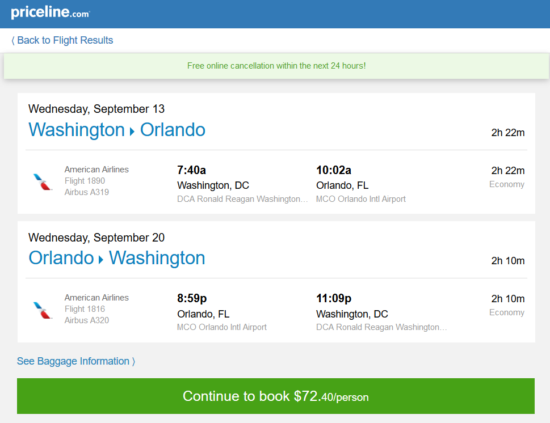The width and height of the screenshot is (550, 423).
Task: Select the Orlando ▸ Washington route heading
Action: pyautogui.click(x=117, y=258)
